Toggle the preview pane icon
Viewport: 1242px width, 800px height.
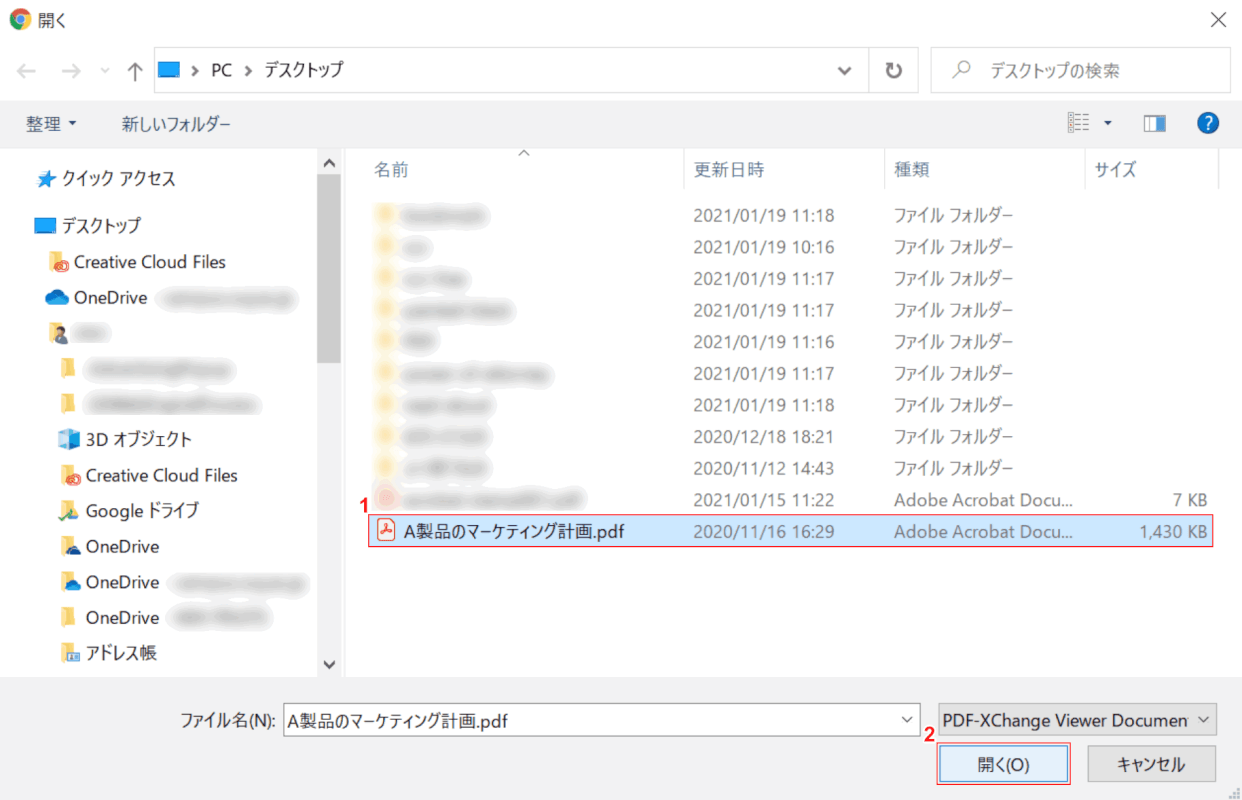coord(1155,123)
